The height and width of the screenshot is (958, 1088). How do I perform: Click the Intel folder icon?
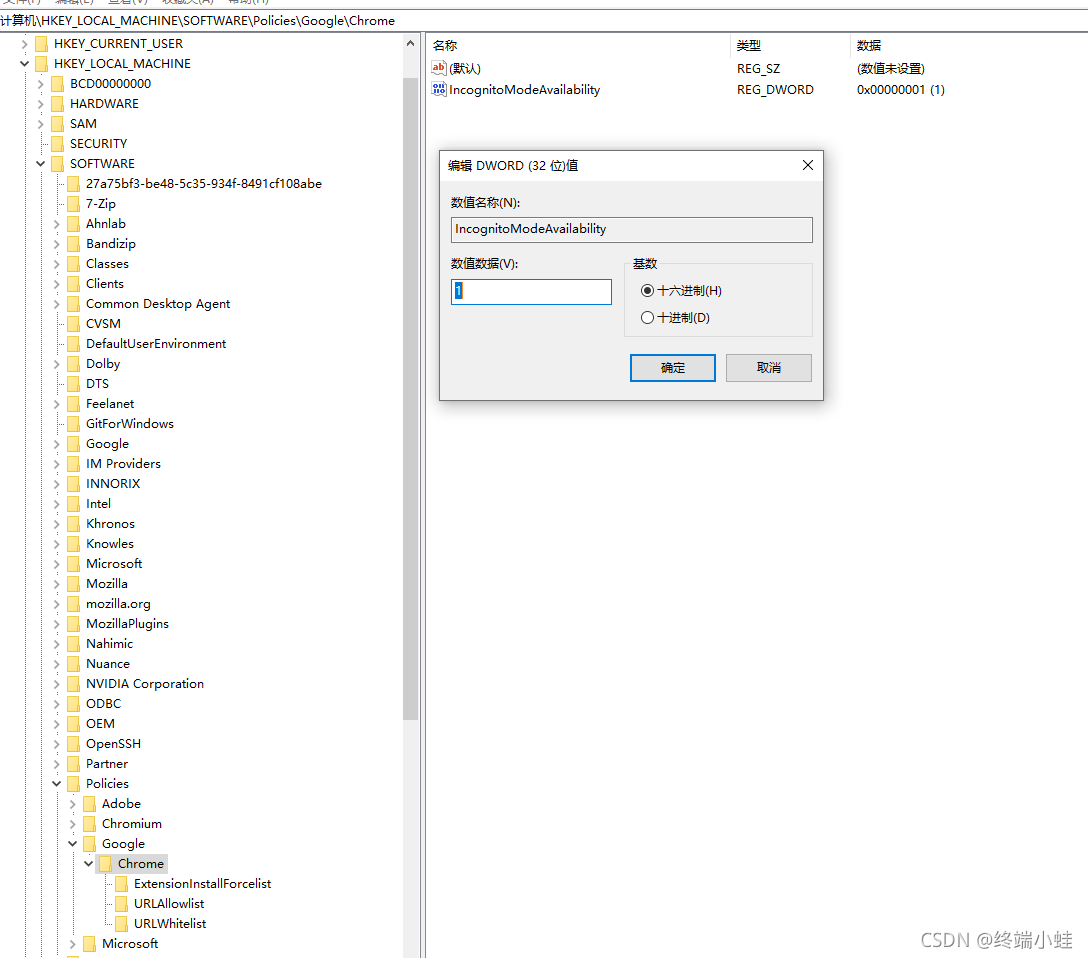[x=74, y=504]
